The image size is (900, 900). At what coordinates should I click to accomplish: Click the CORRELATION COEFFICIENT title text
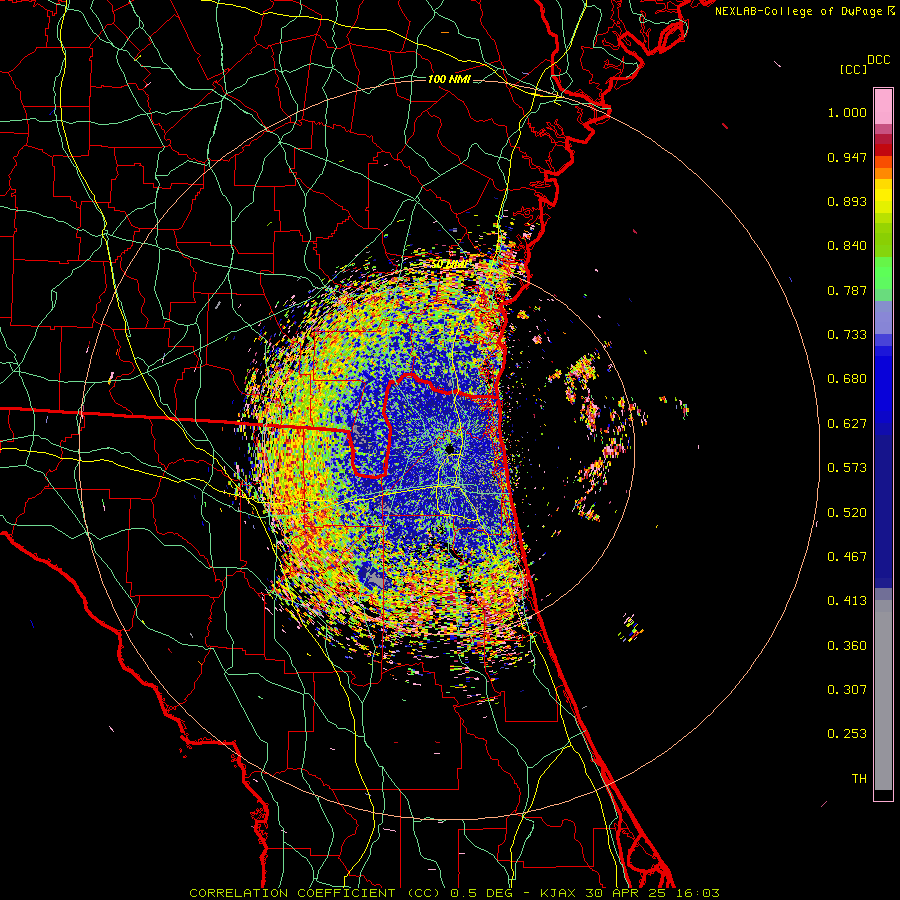(293, 893)
